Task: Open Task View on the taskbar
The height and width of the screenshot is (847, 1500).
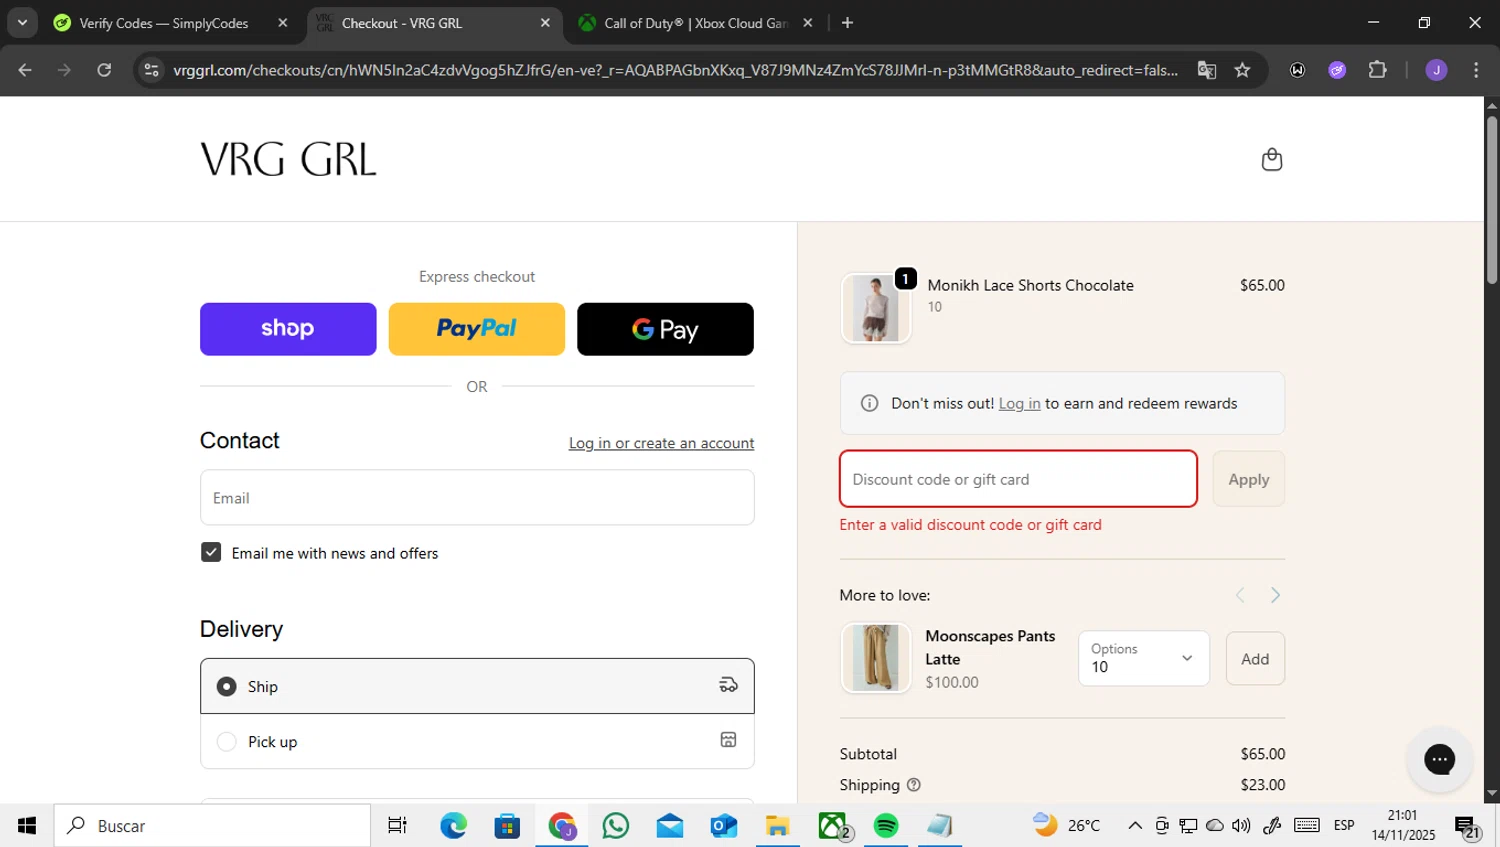Action: click(x=397, y=826)
